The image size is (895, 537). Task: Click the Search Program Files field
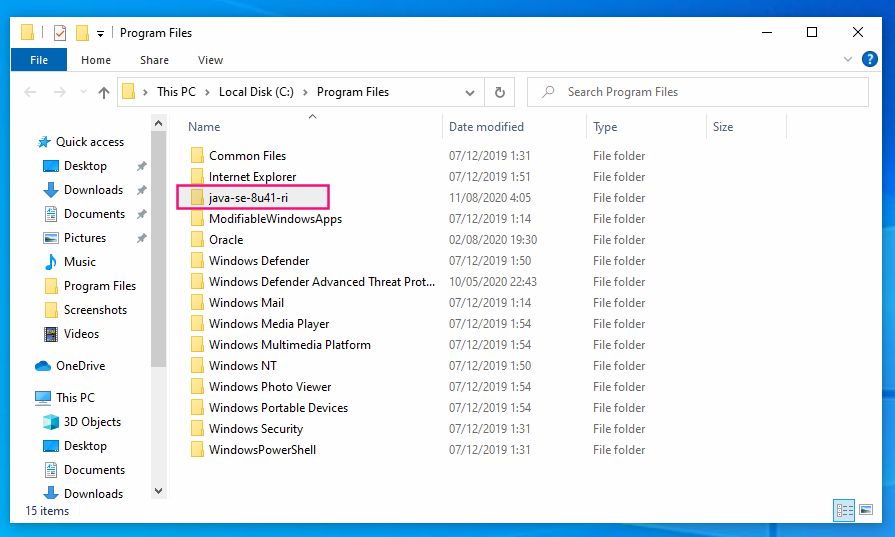point(698,92)
